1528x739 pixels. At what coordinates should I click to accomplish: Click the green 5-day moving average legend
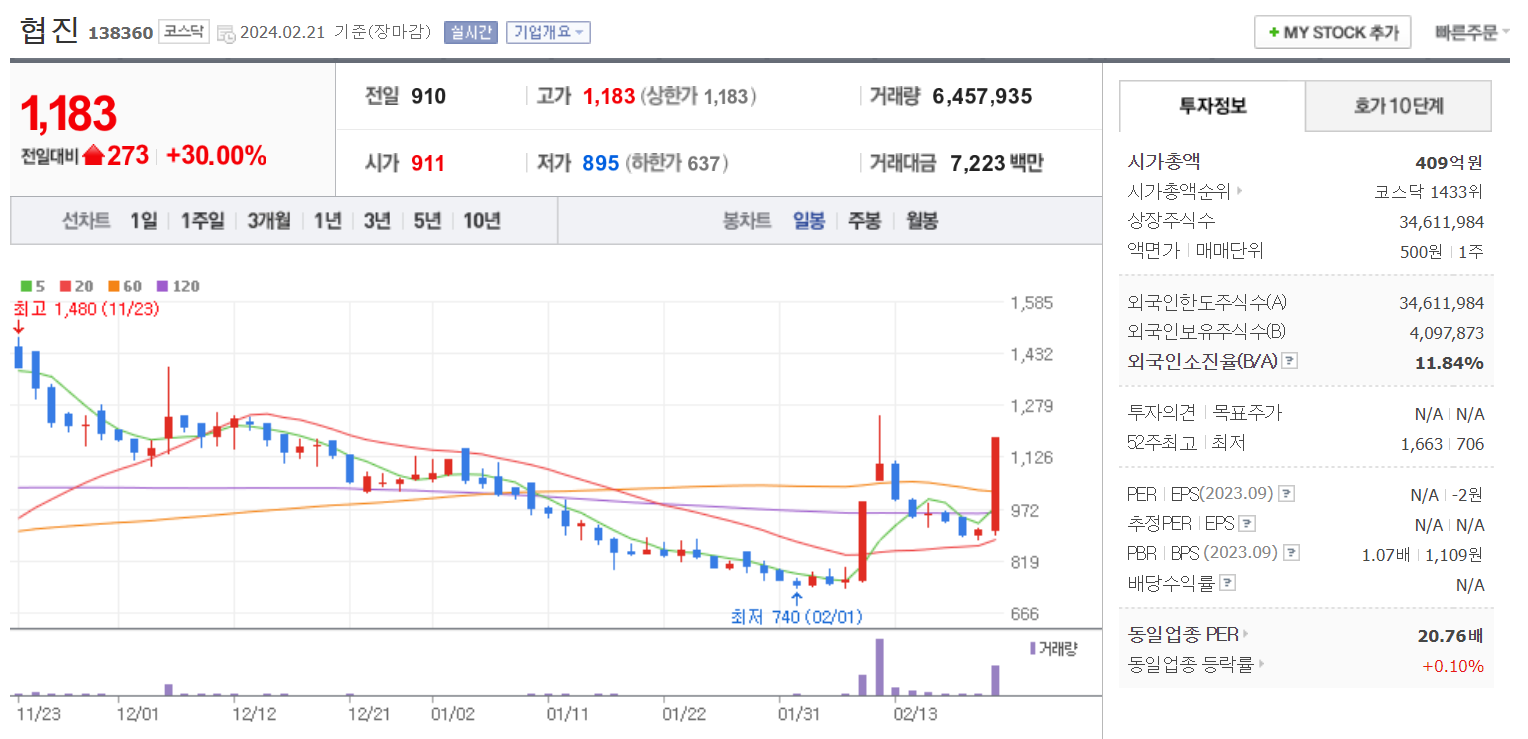[x=32, y=286]
